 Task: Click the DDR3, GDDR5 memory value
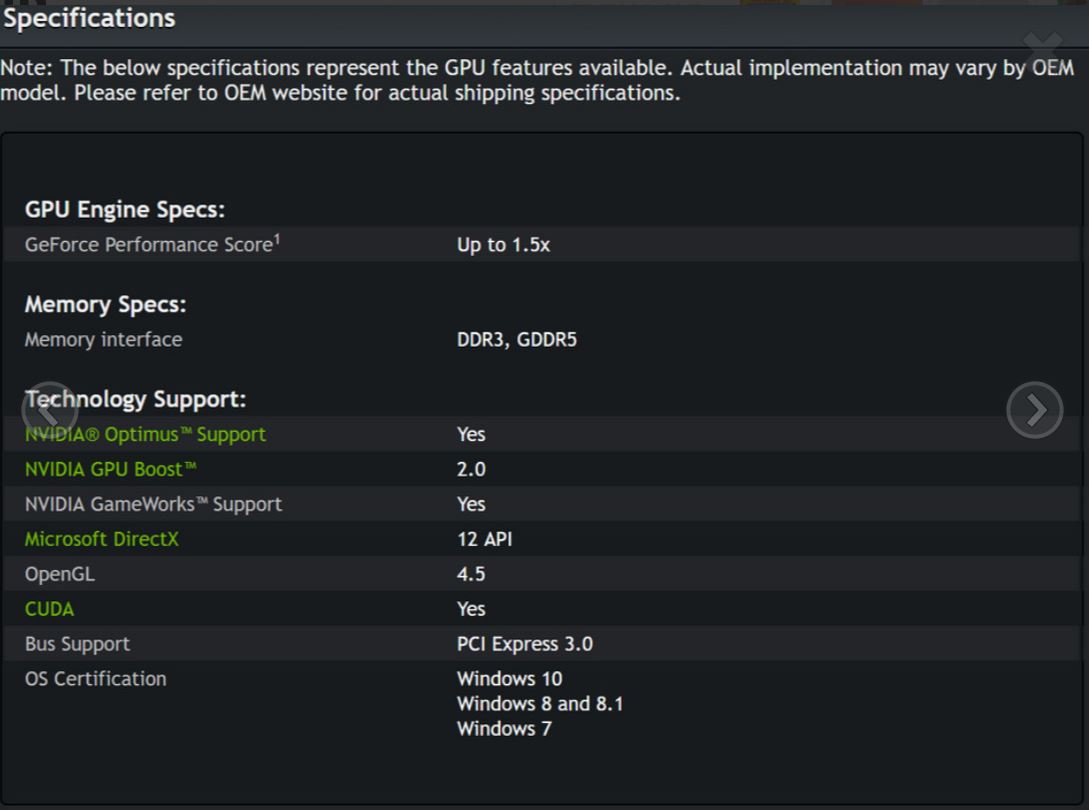tap(516, 340)
